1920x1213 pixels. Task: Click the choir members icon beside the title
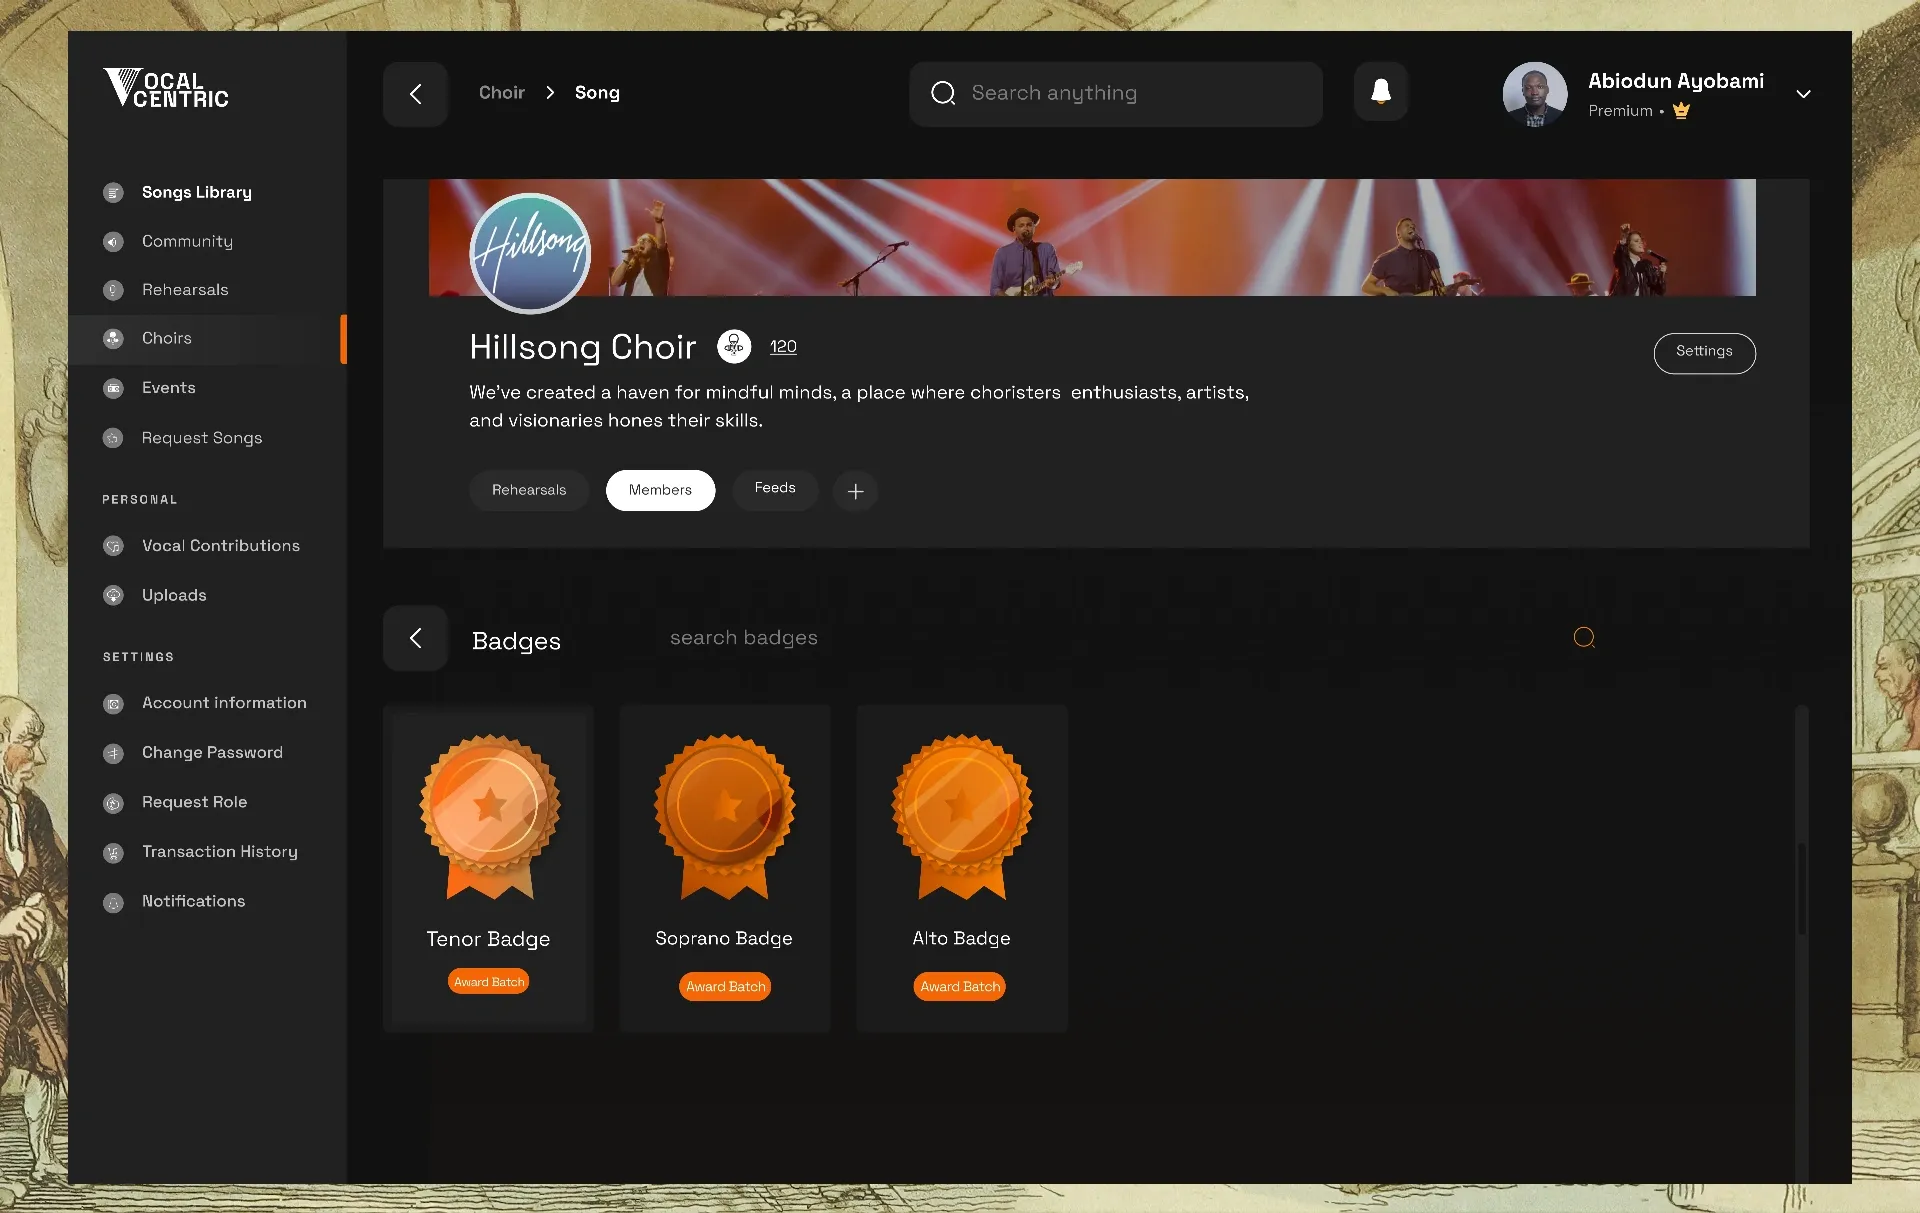point(734,347)
